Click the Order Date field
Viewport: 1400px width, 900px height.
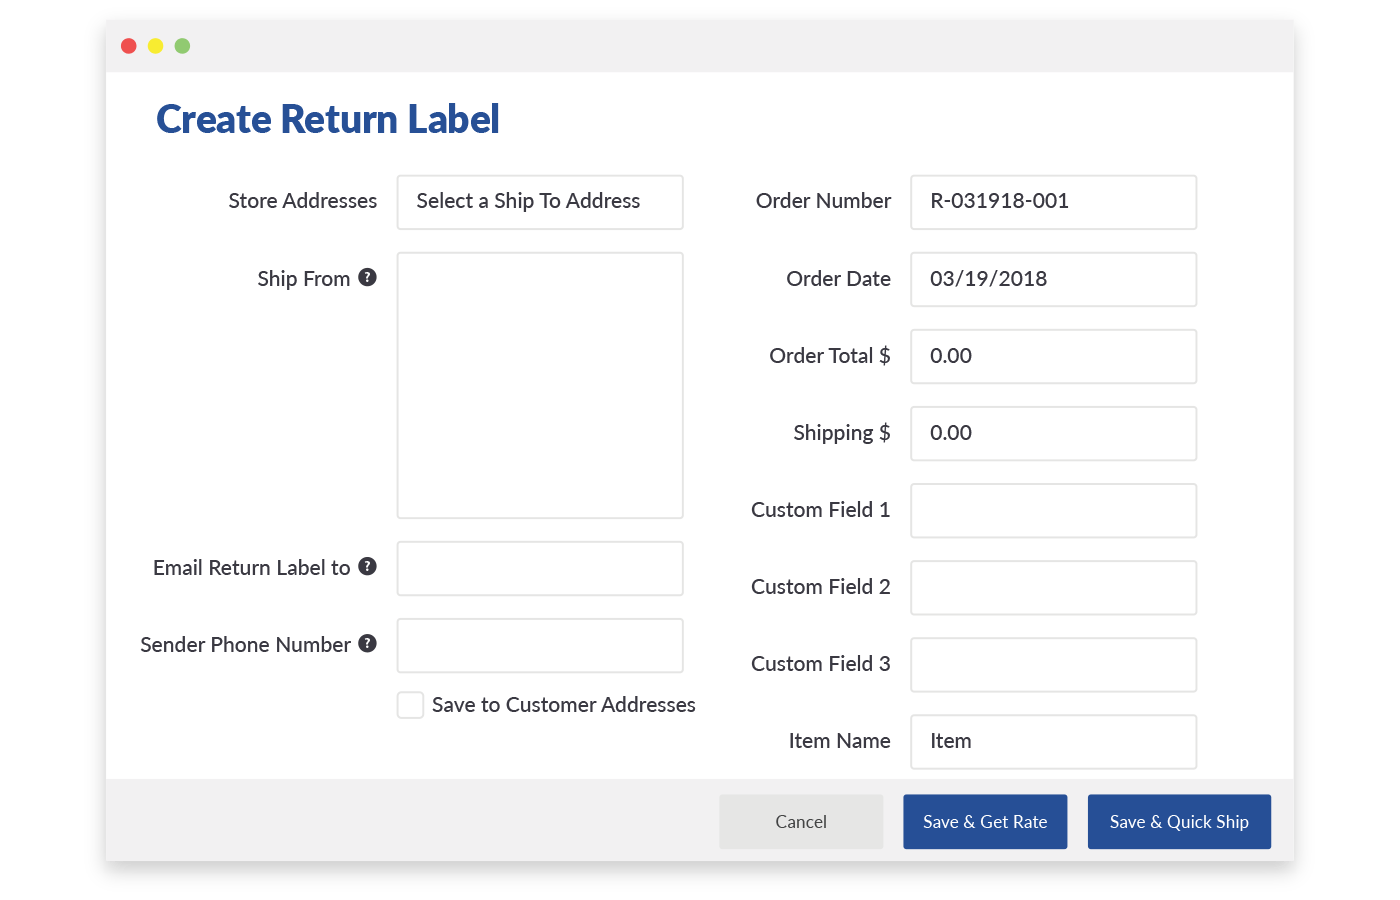(x=1053, y=279)
